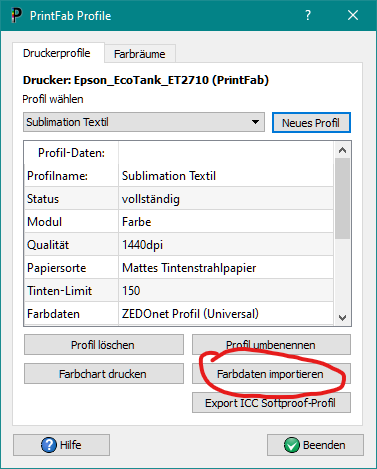377x469 pixels.
Task: Click the Profil wählen label
Action: [53, 99]
